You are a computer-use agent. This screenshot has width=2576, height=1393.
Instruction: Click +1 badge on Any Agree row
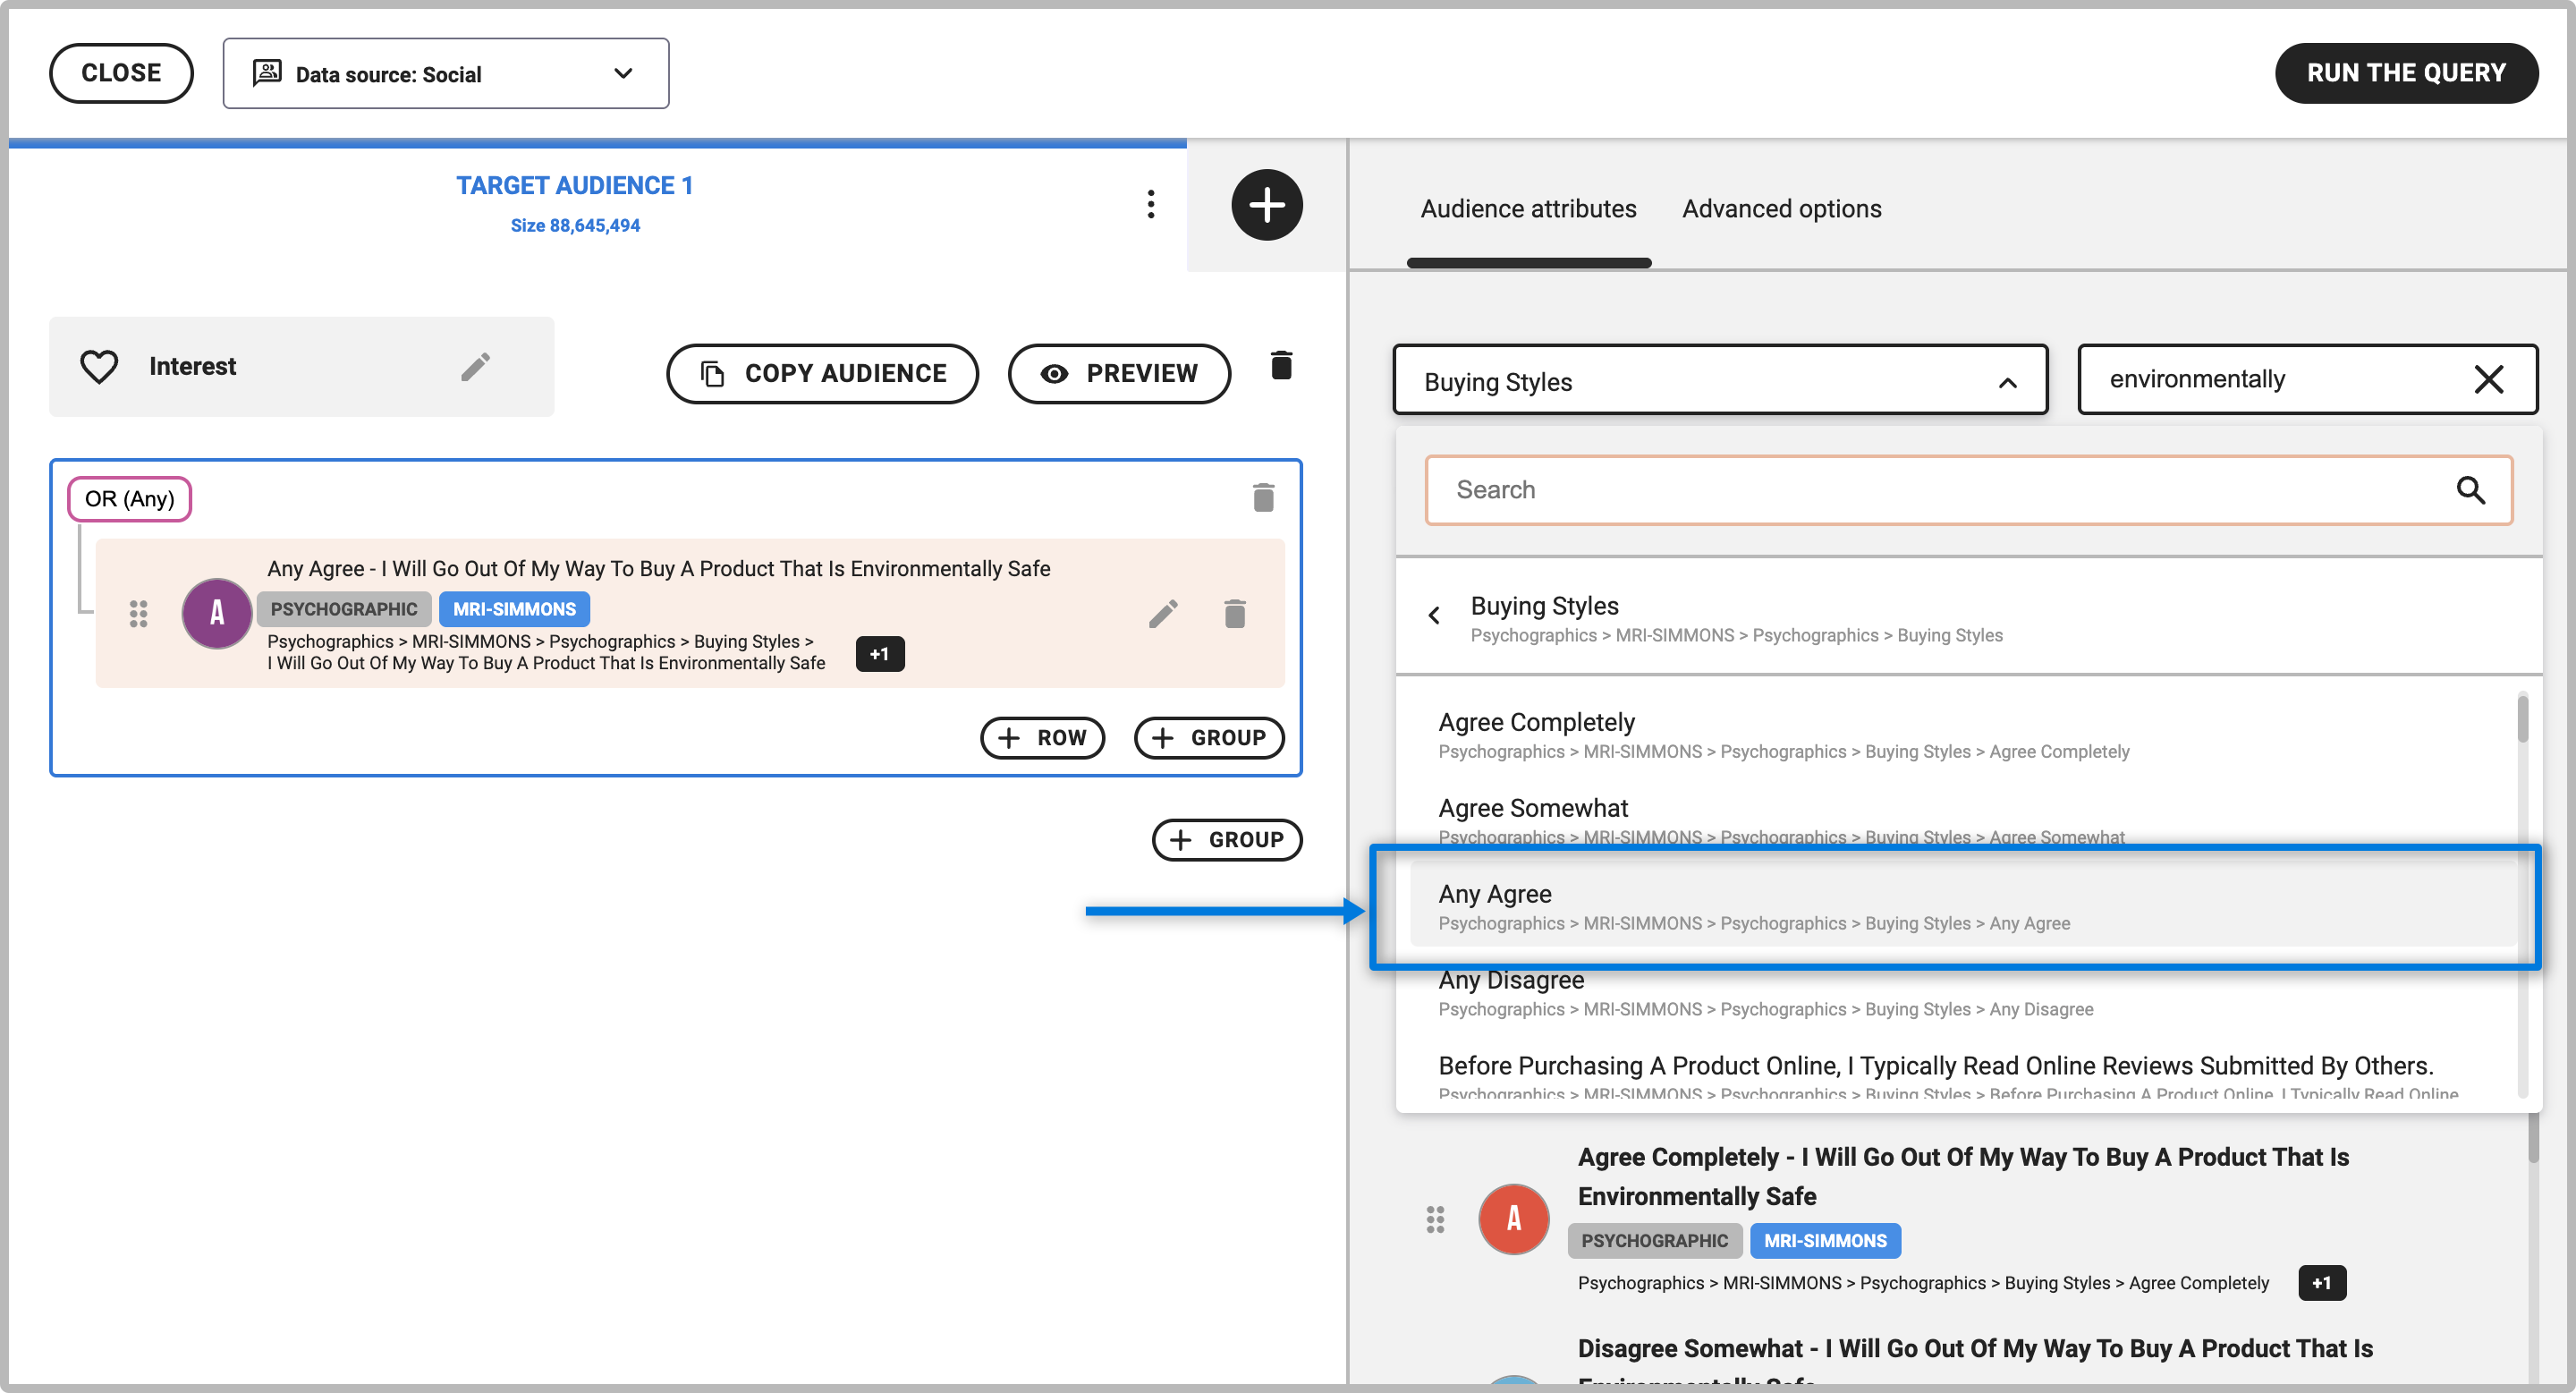(x=879, y=654)
